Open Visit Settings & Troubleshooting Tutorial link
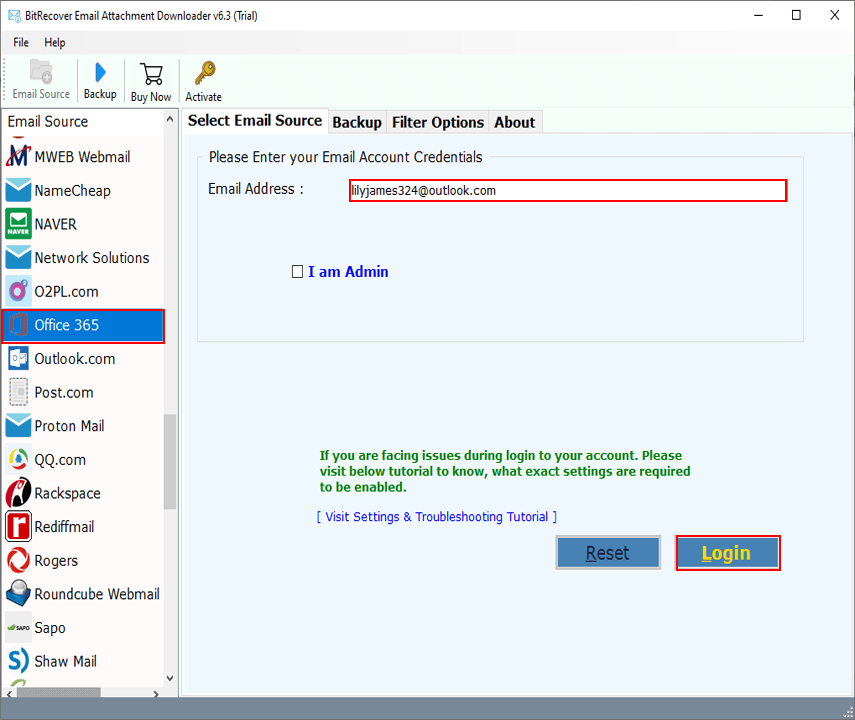The image size is (855, 720). [436, 517]
